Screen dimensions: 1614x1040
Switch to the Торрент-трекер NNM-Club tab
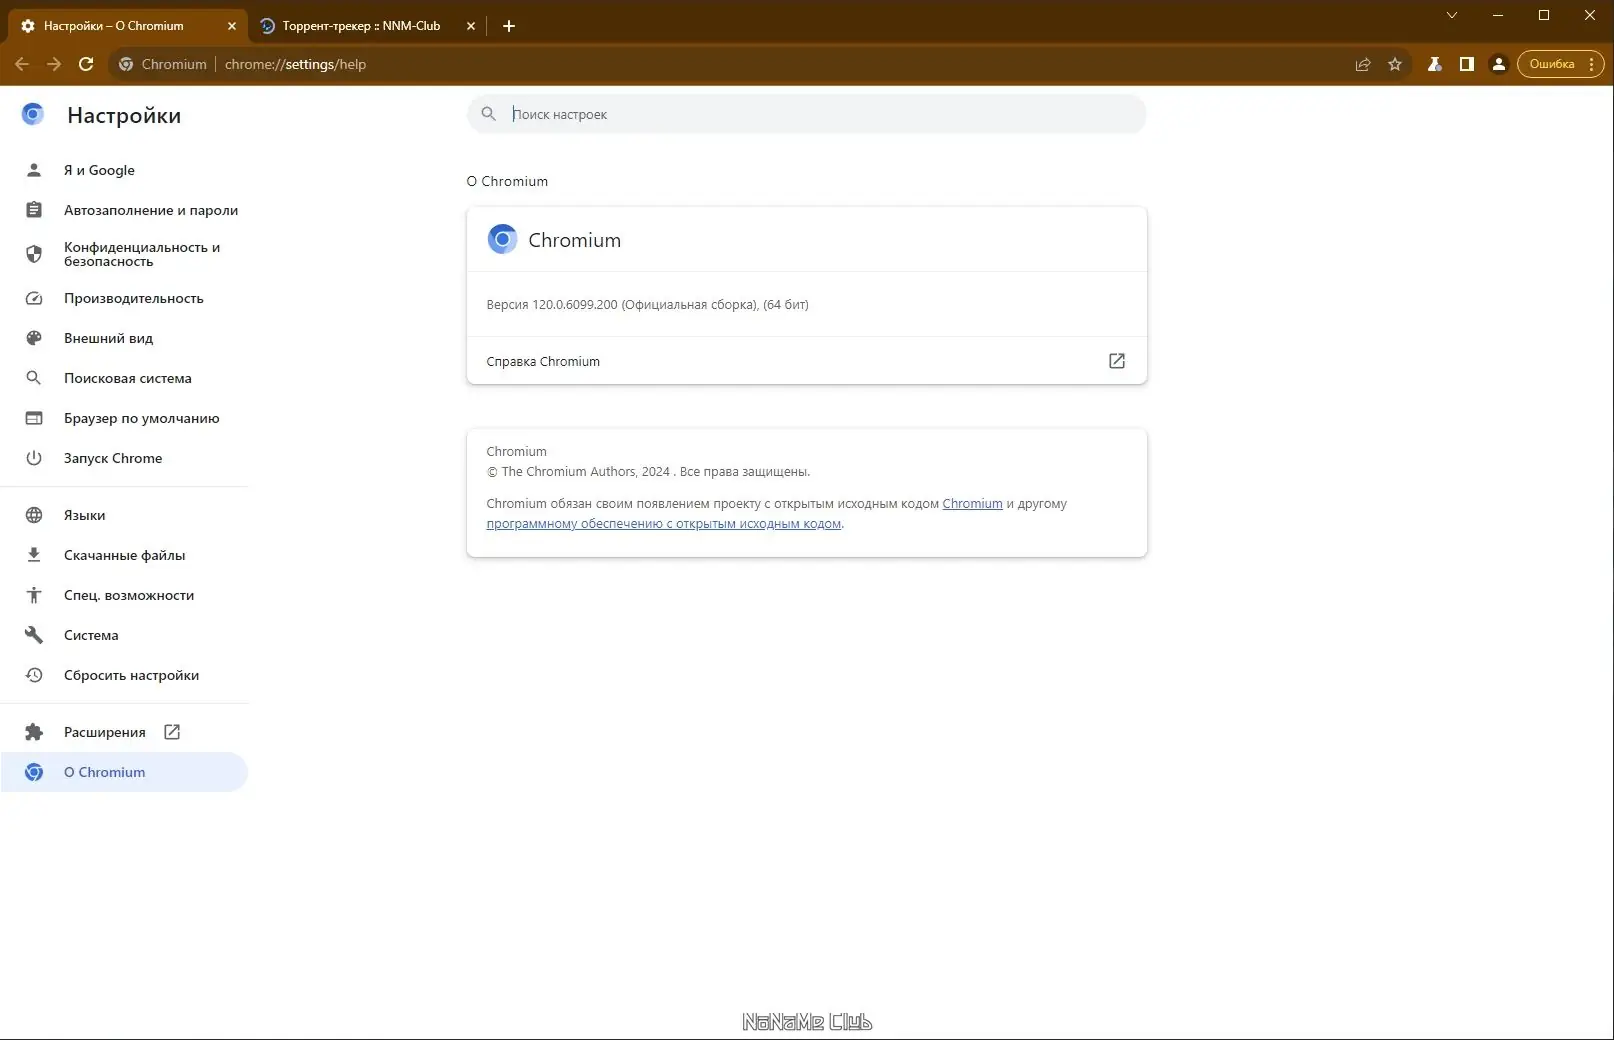(366, 26)
